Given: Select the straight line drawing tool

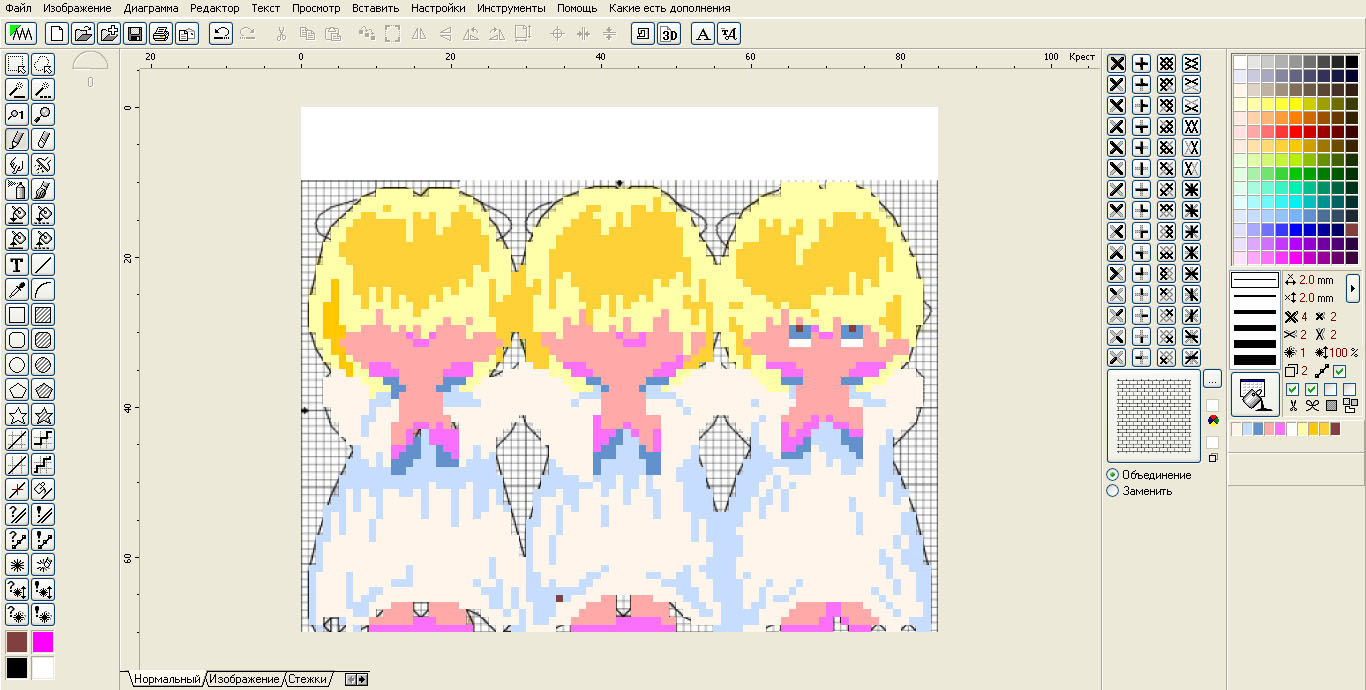Looking at the screenshot, I should 43,265.
